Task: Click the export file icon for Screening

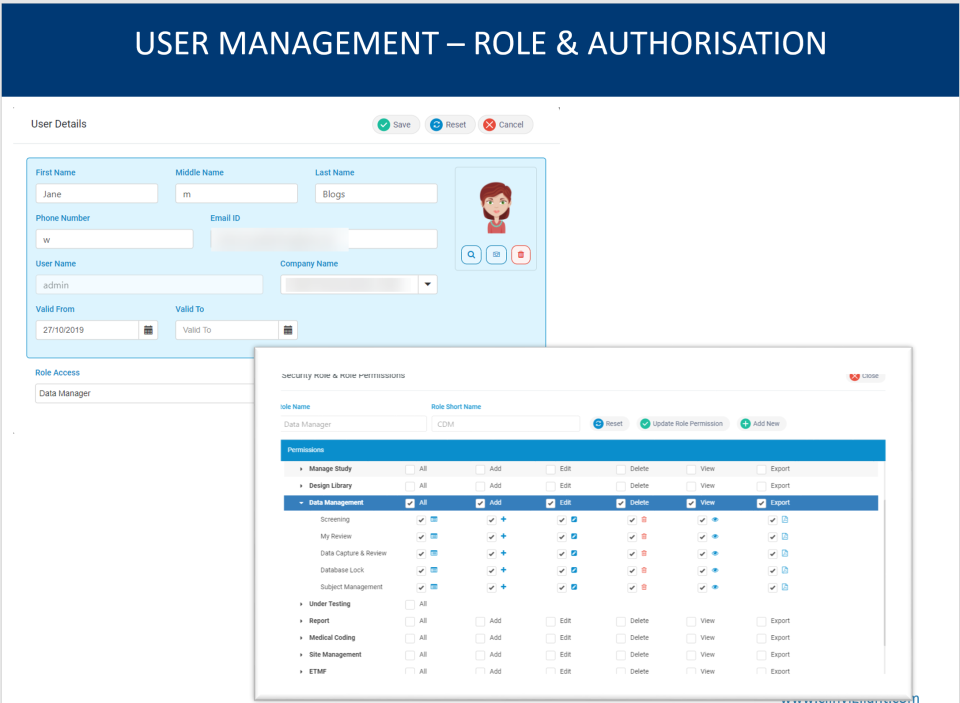Action: point(783,519)
